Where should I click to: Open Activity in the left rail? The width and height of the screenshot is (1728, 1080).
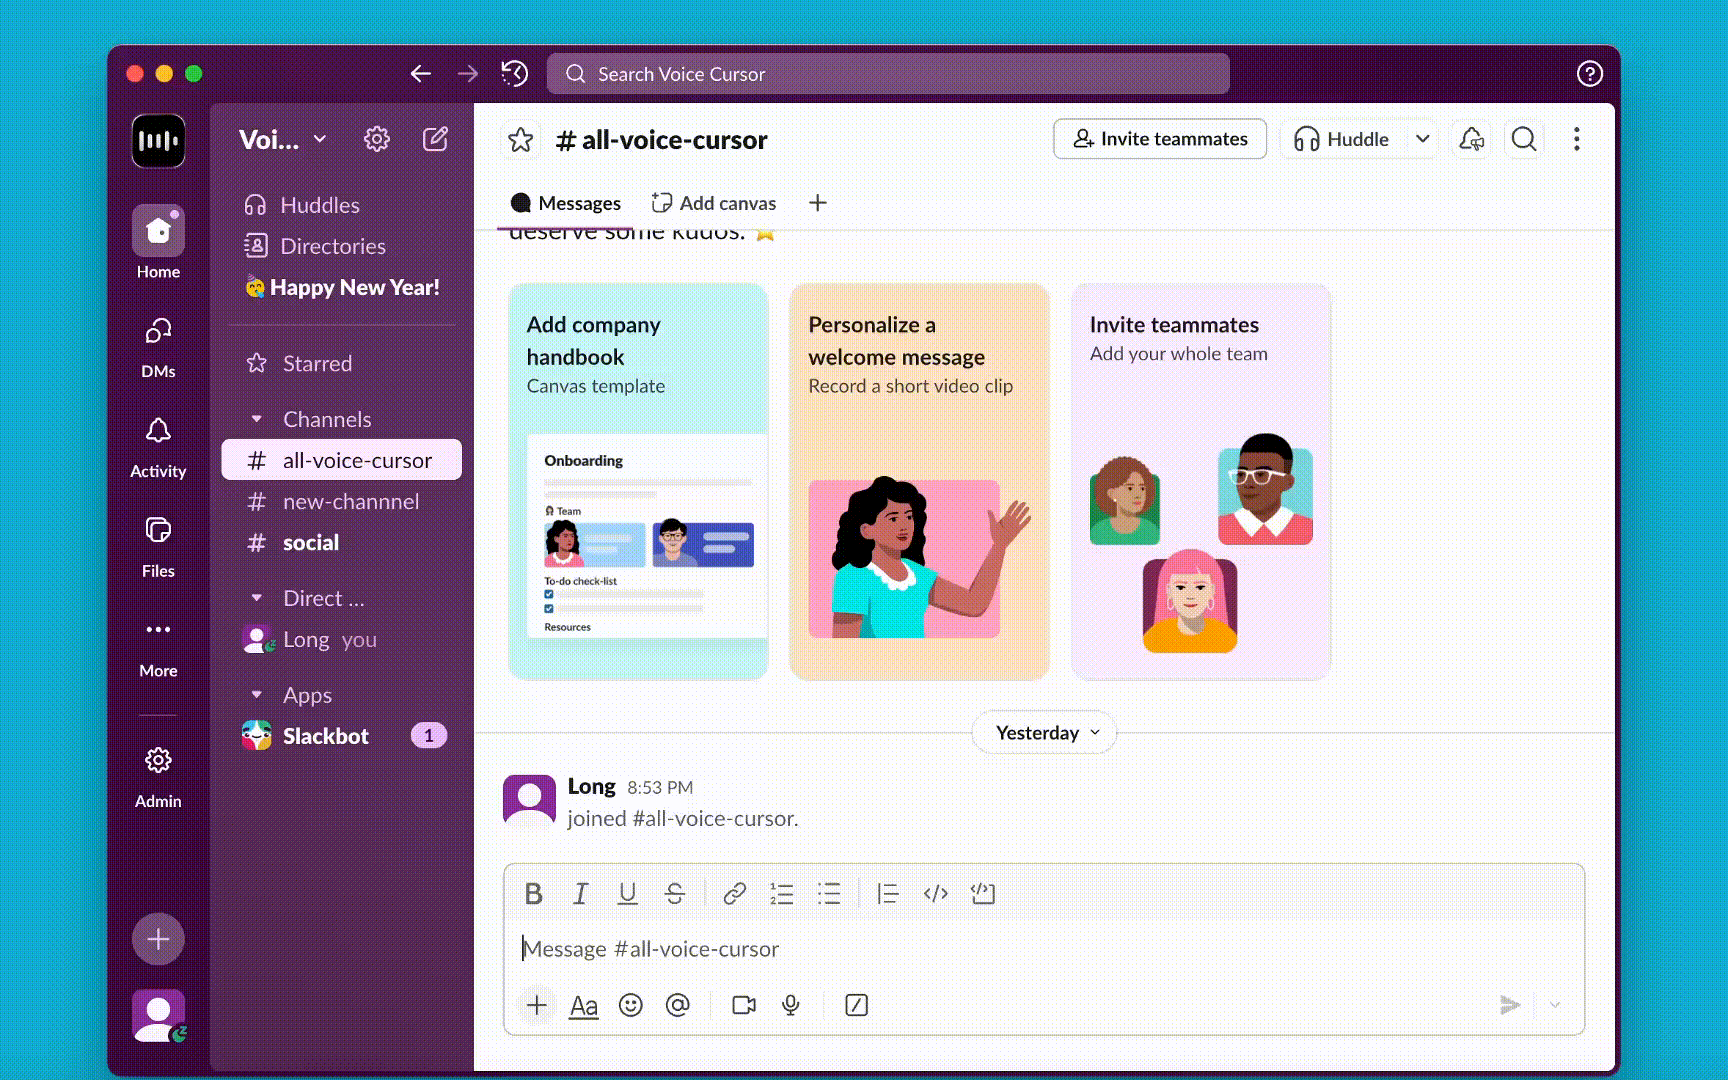pyautogui.click(x=157, y=445)
